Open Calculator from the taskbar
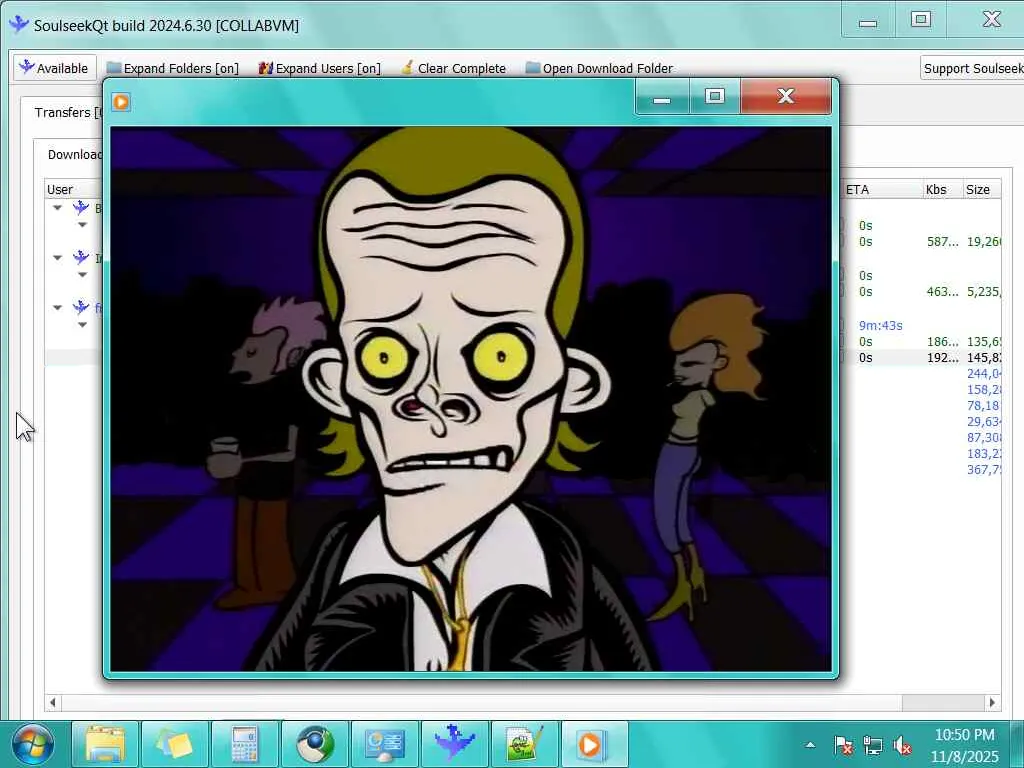Image resolution: width=1024 pixels, height=768 pixels. (x=245, y=744)
